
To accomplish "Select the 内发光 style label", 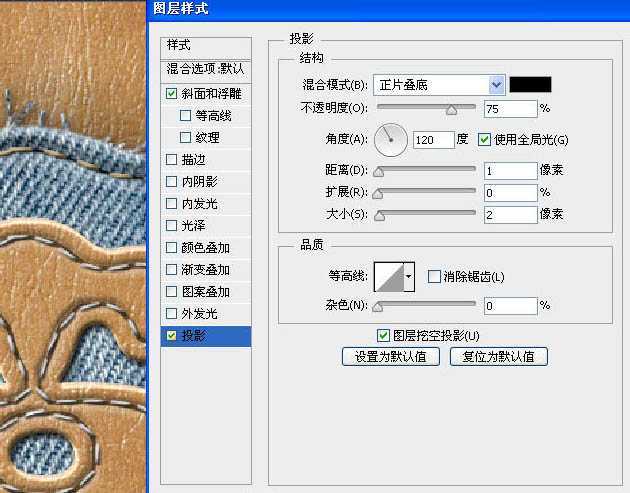I will (199, 204).
